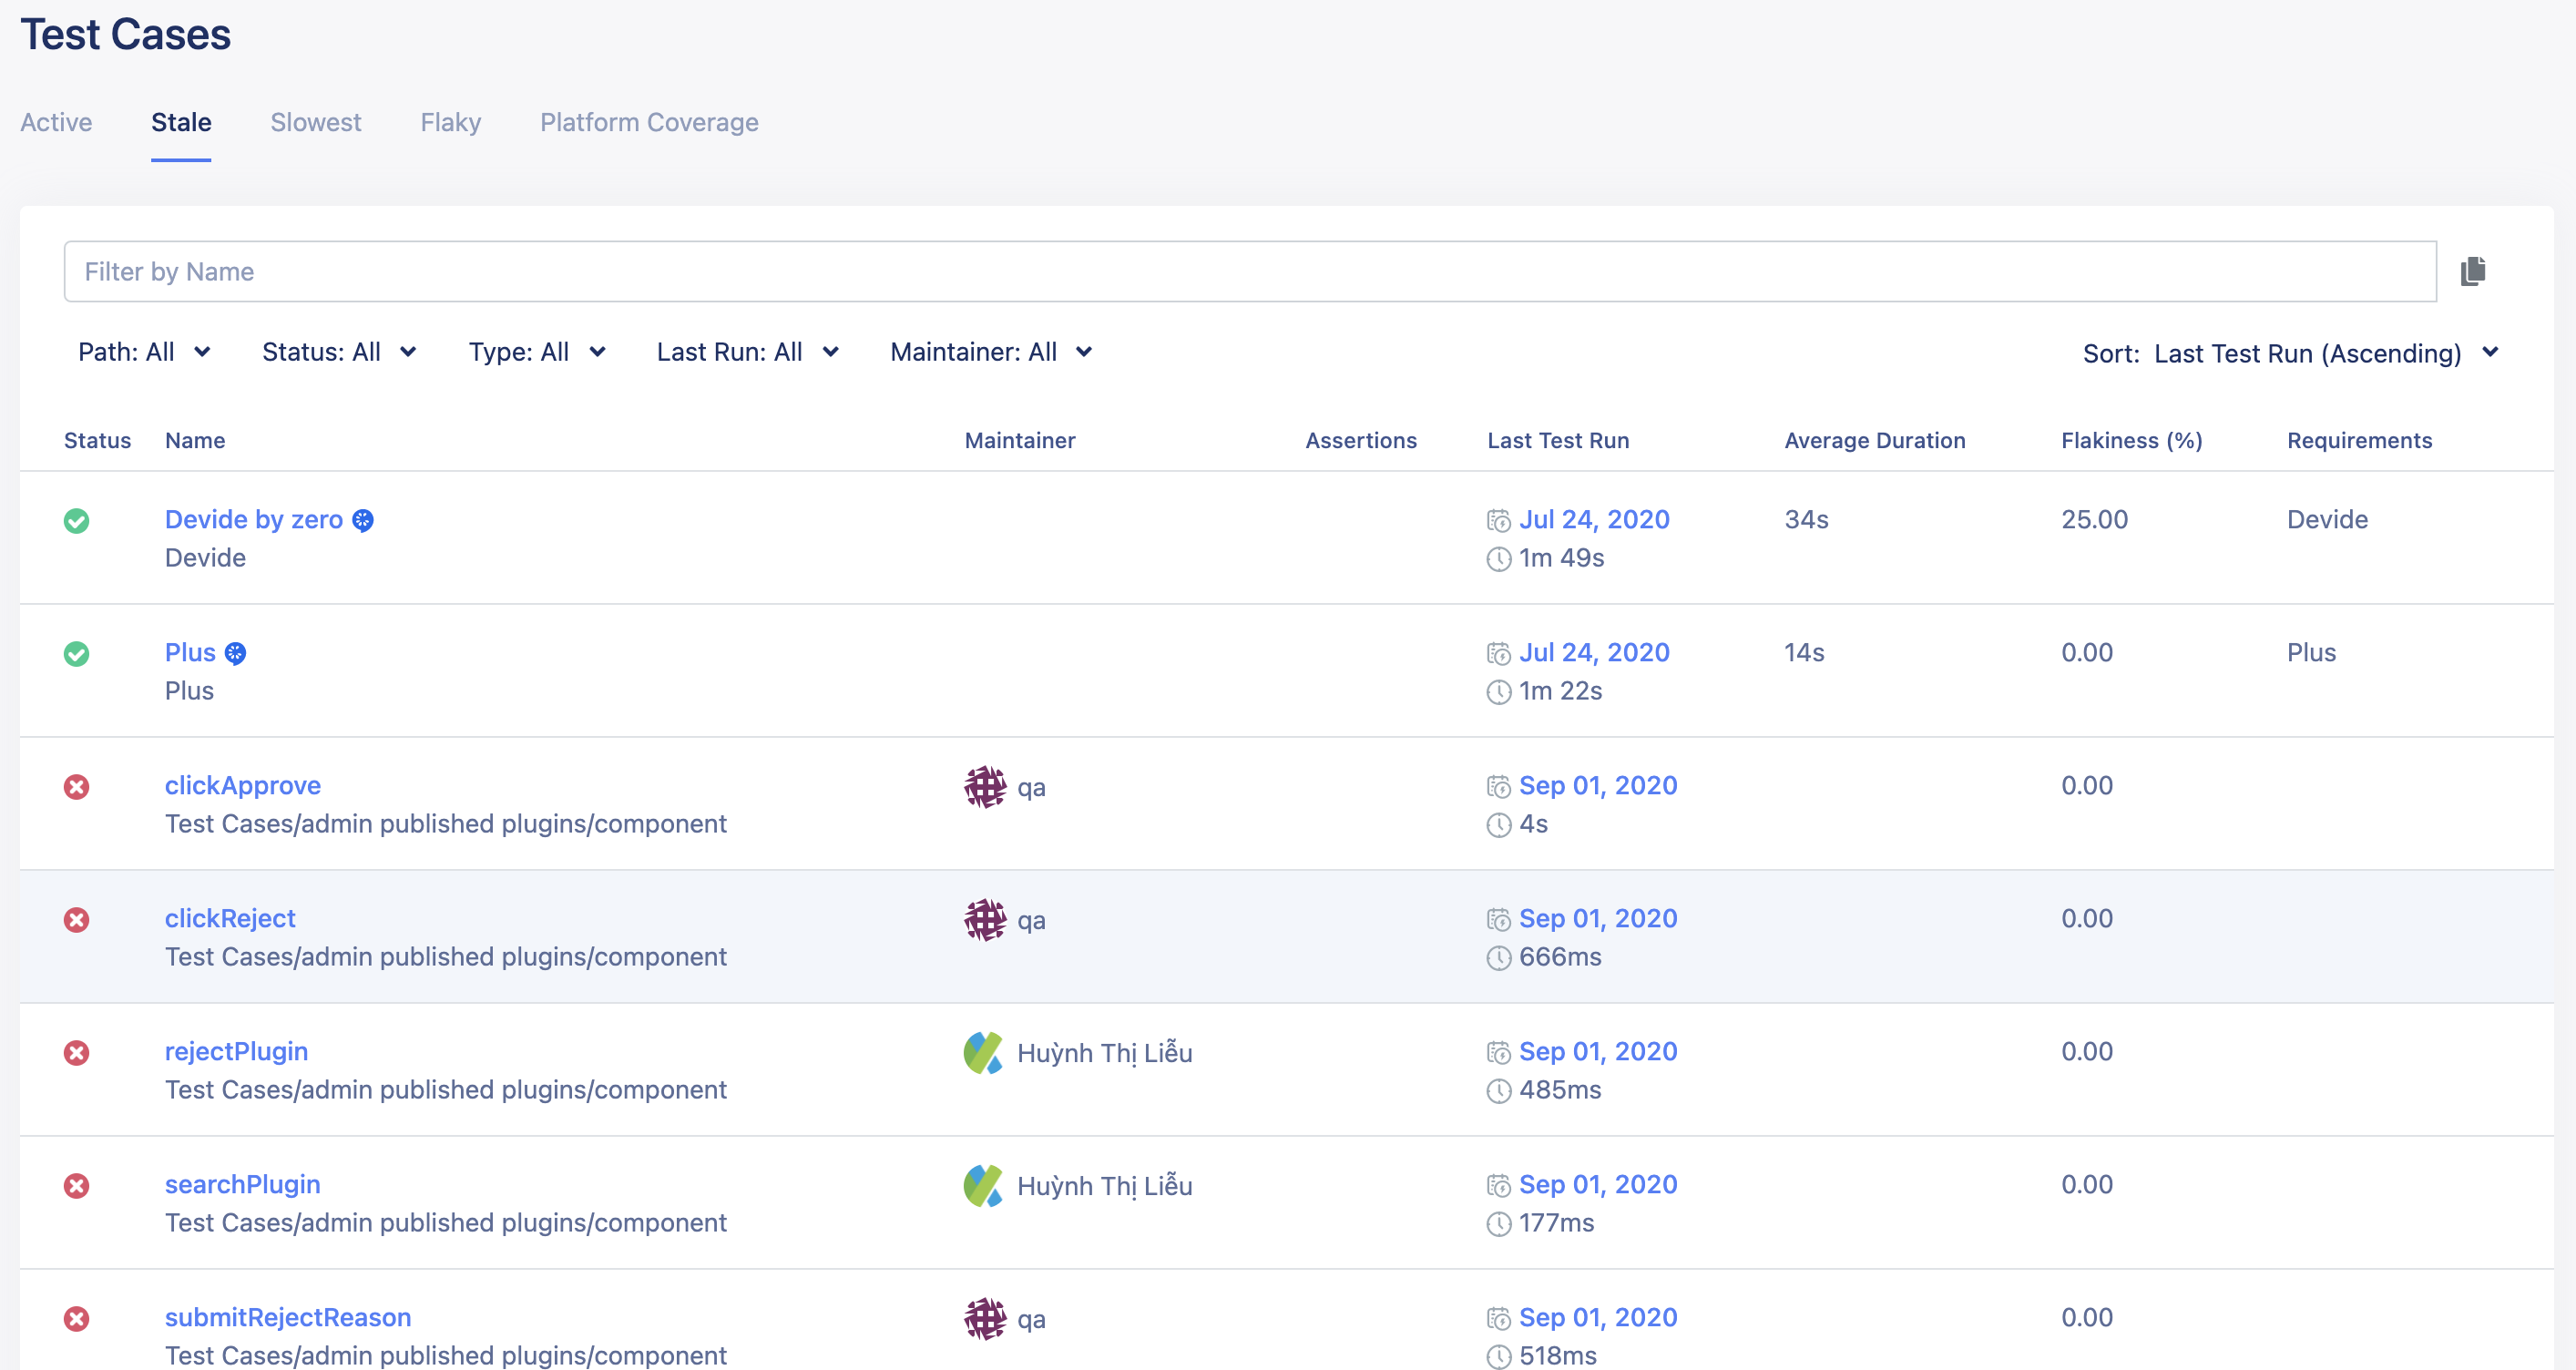Image resolution: width=2576 pixels, height=1370 pixels.
Task: Click the passed status icon for Plus
Action: pos(77,654)
